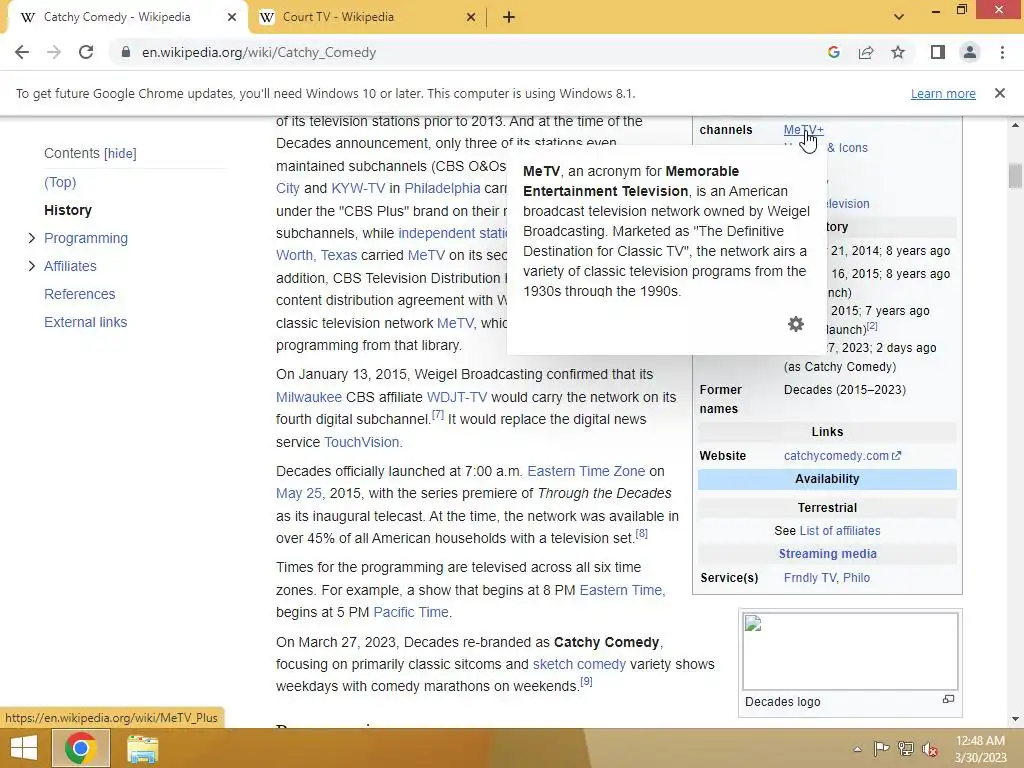
Task: Open the Chrome three-dot menu
Action: click(1002, 52)
